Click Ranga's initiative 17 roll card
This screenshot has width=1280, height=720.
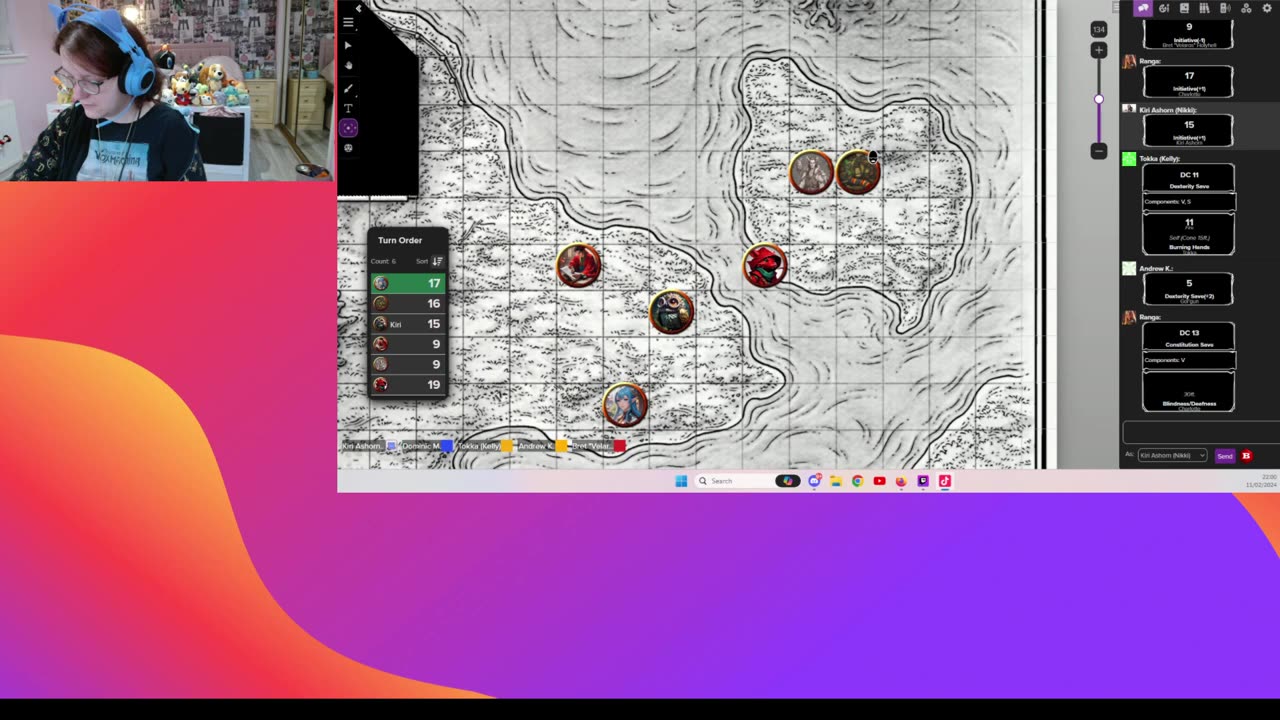click(1189, 82)
